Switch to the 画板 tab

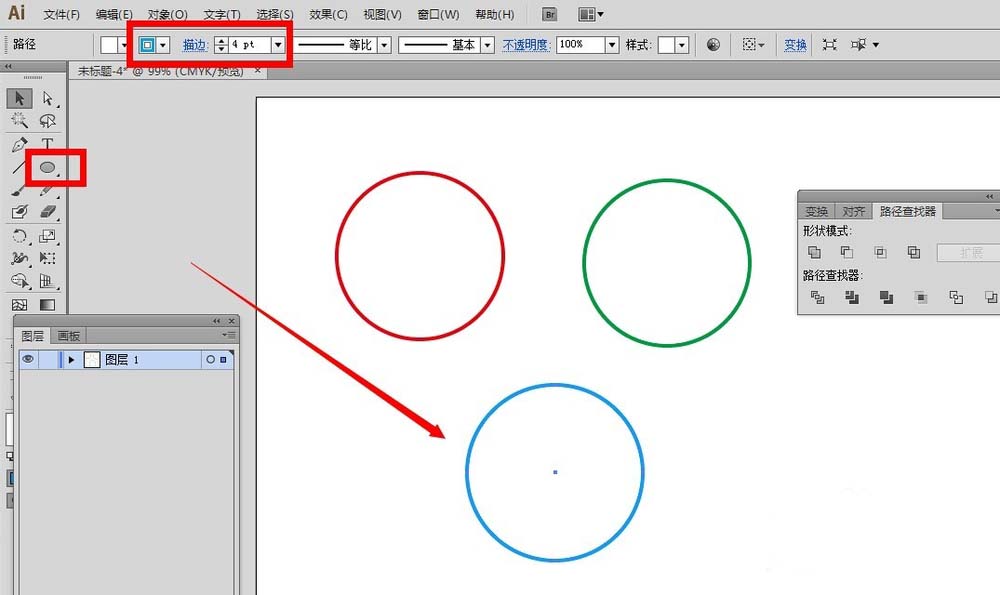pyautogui.click(x=69, y=336)
